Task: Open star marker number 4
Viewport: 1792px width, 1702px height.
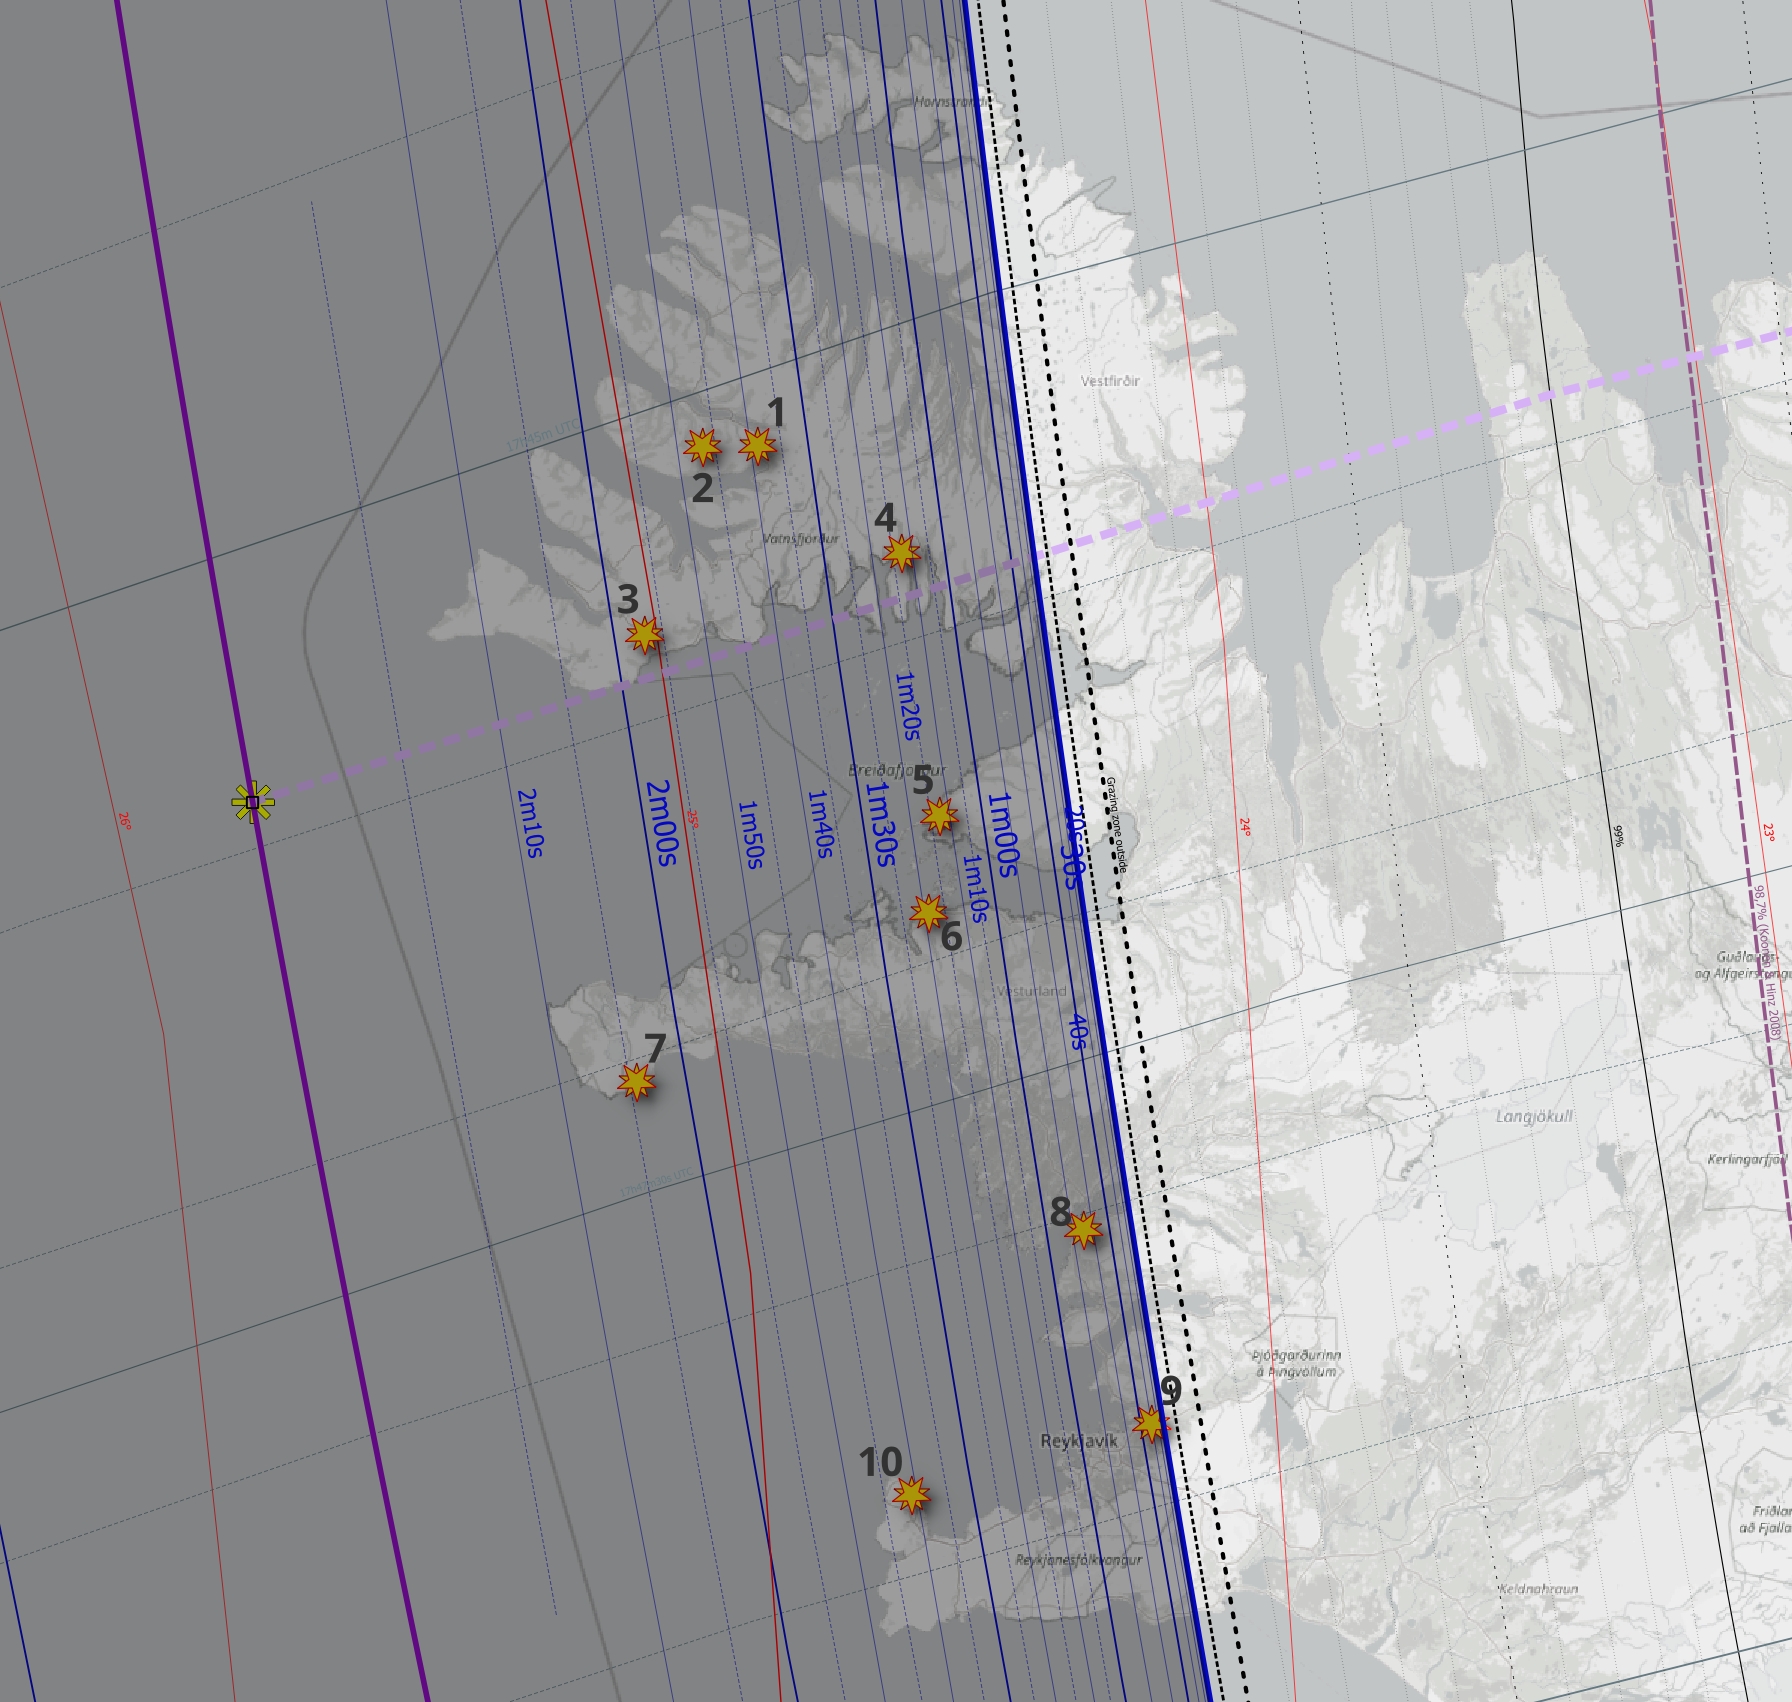Action: click(901, 552)
